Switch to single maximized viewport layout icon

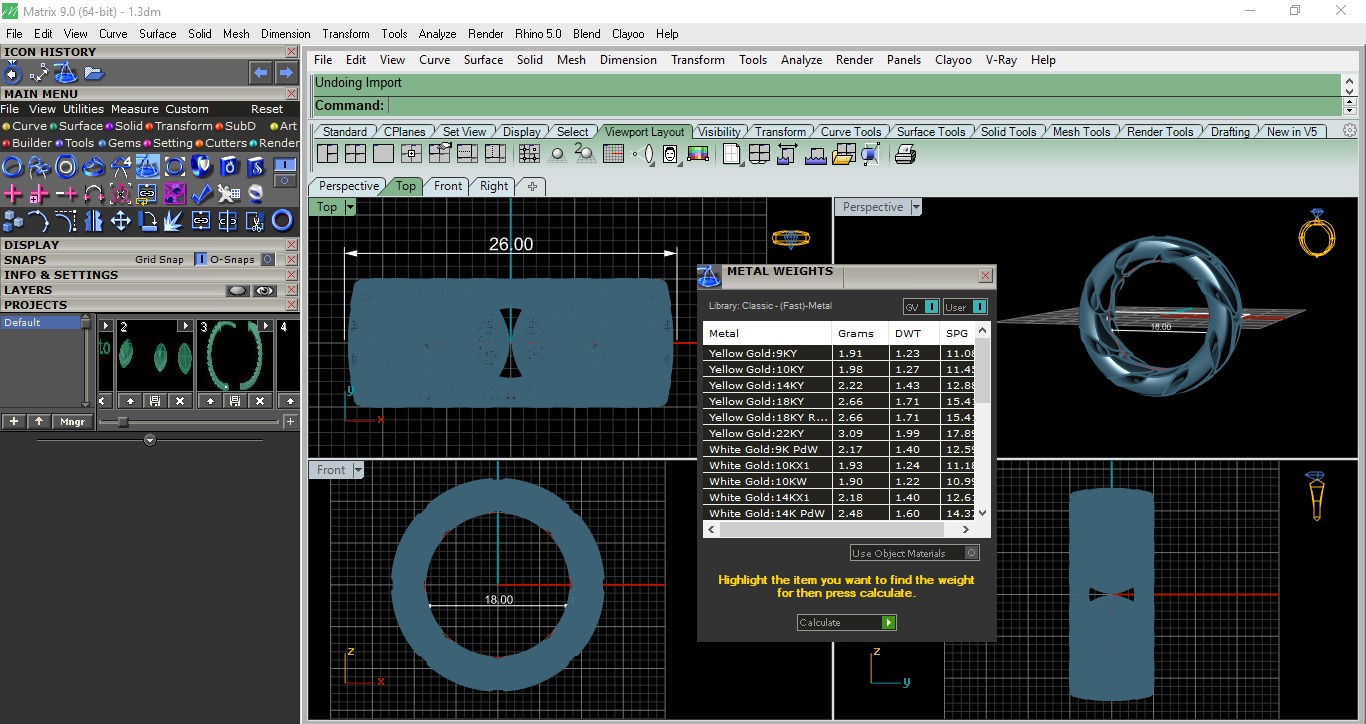pyautogui.click(x=383, y=154)
